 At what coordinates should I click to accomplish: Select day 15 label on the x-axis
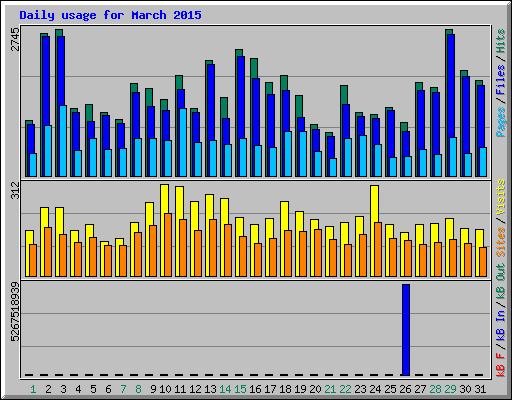point(240,389)
